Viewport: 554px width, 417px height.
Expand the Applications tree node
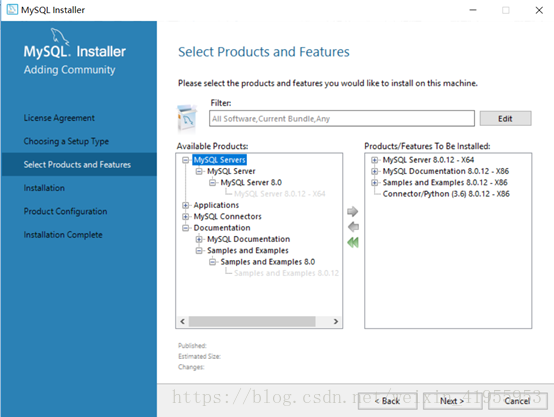tap(185, 205)
